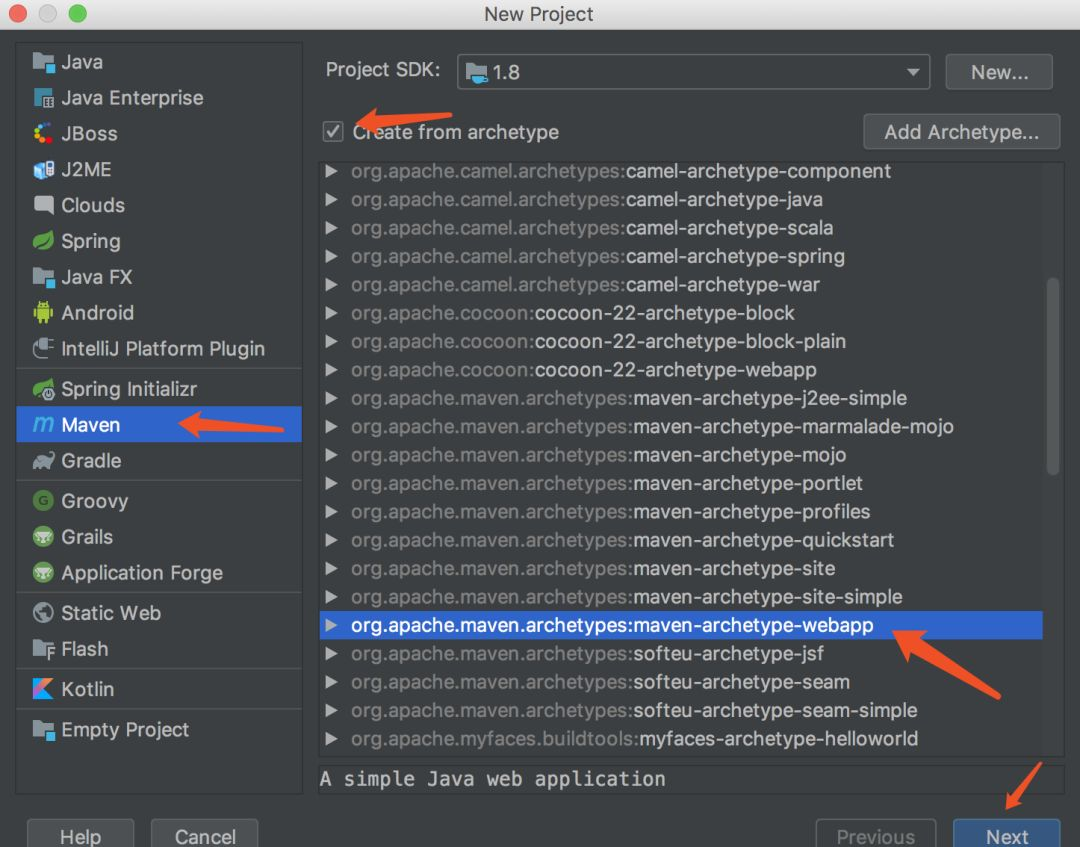Click the window title New Project
Viewport: 1080px width, 847px height.
(x=539, y=14)
